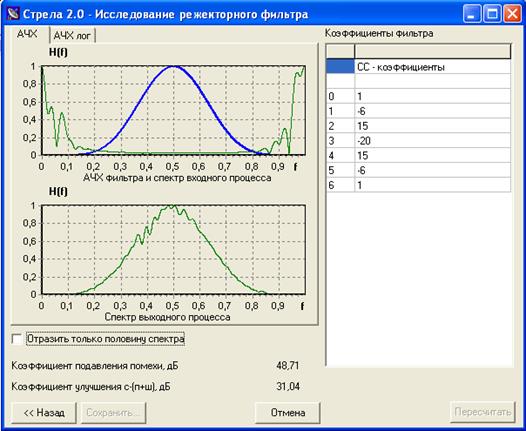526x431 pixels.
Task: Click the blue highlighted row header cell
Action: click(340, 67)
